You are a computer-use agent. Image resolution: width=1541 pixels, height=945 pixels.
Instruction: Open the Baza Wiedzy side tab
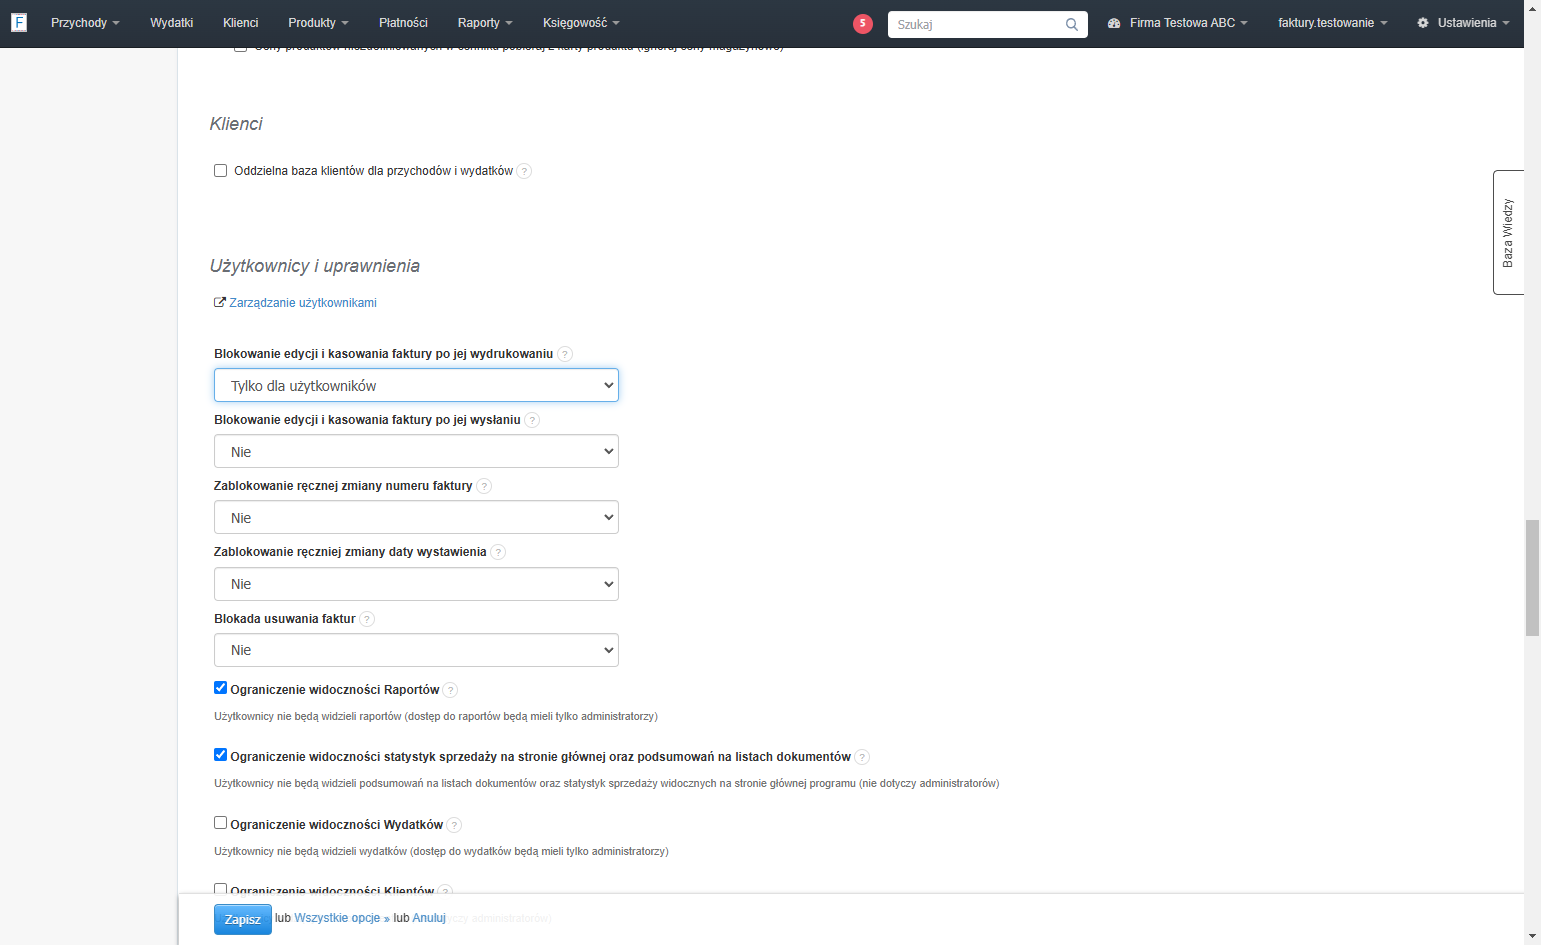[1508, 232]
